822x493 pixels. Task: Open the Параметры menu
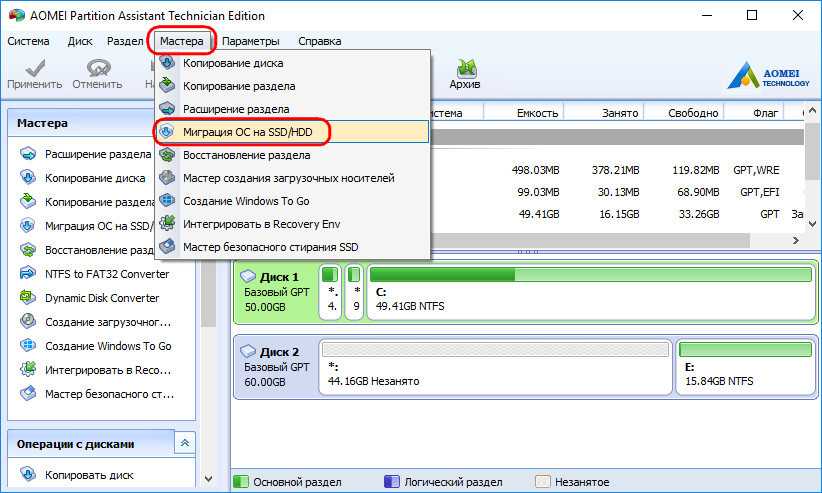pos(251,41)
